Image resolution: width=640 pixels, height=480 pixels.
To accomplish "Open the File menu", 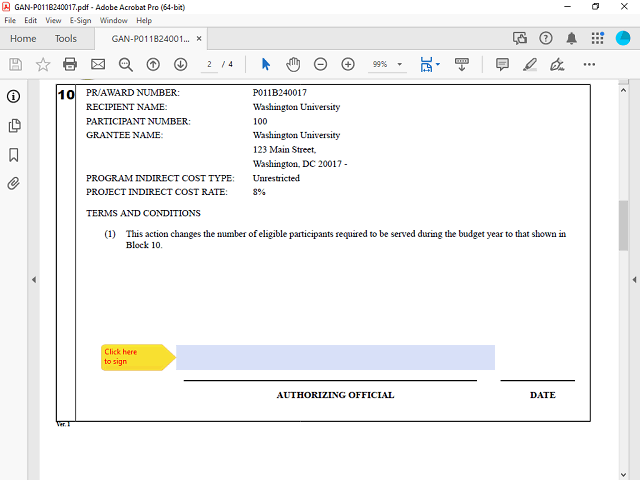I will [x=10, y=20].
